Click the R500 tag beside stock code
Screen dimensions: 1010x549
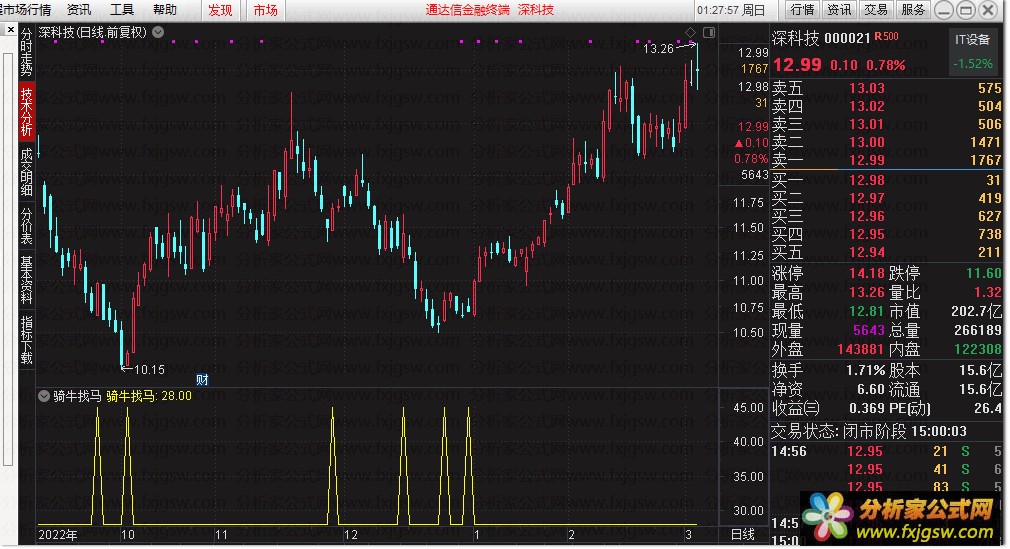tap(886, 37)
